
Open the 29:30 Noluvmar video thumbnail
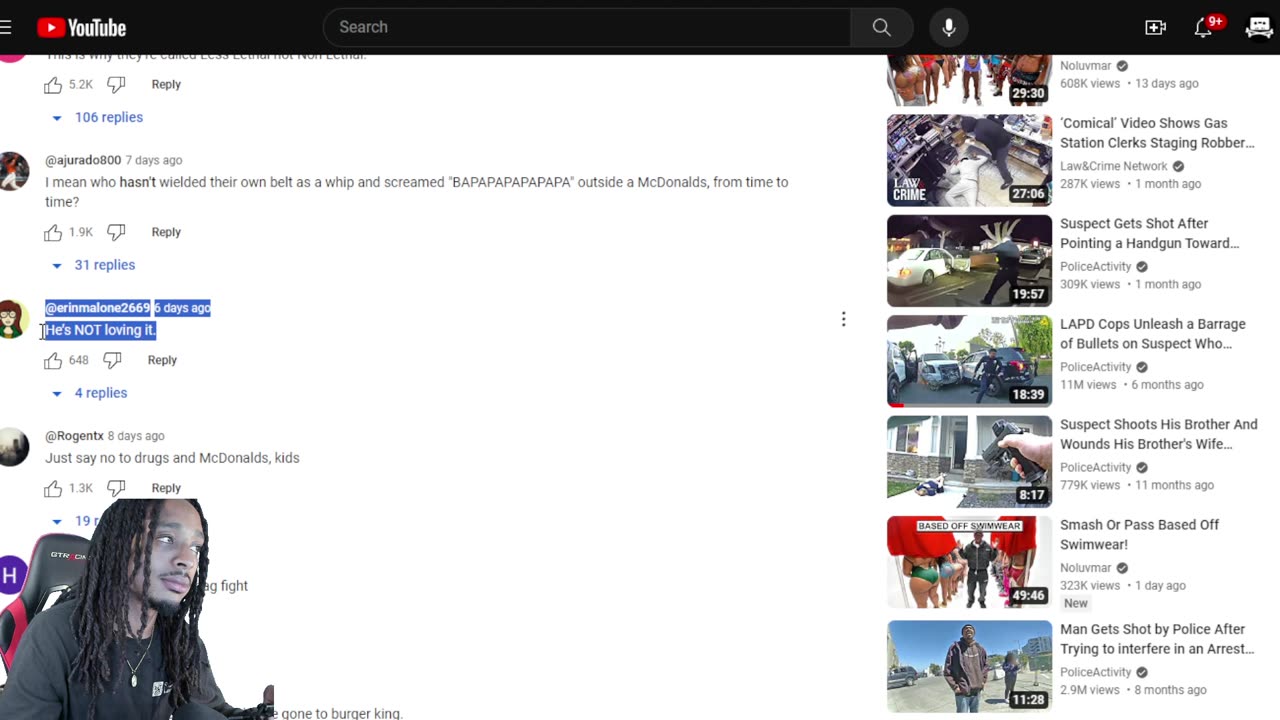tap(969, 80)
